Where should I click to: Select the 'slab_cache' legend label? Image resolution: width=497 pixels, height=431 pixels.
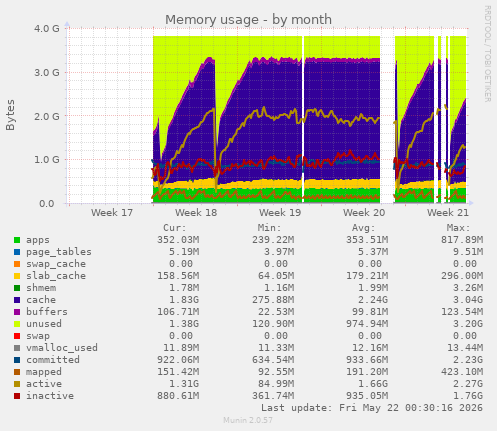click(x=56, y=276)
